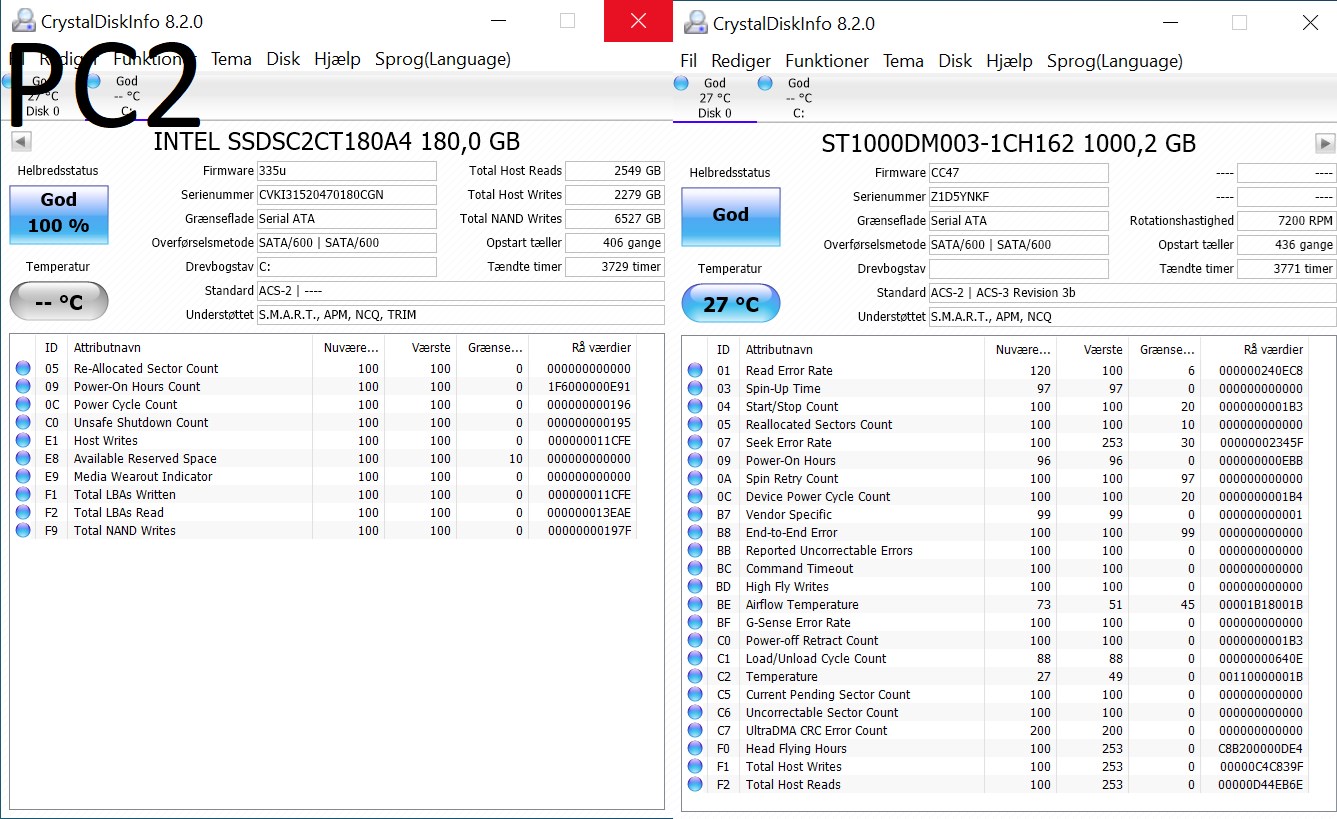Click the -- °C temperature button in left window
The width and height of the screenshot is (1337, 819).
(x=59, y=301)
